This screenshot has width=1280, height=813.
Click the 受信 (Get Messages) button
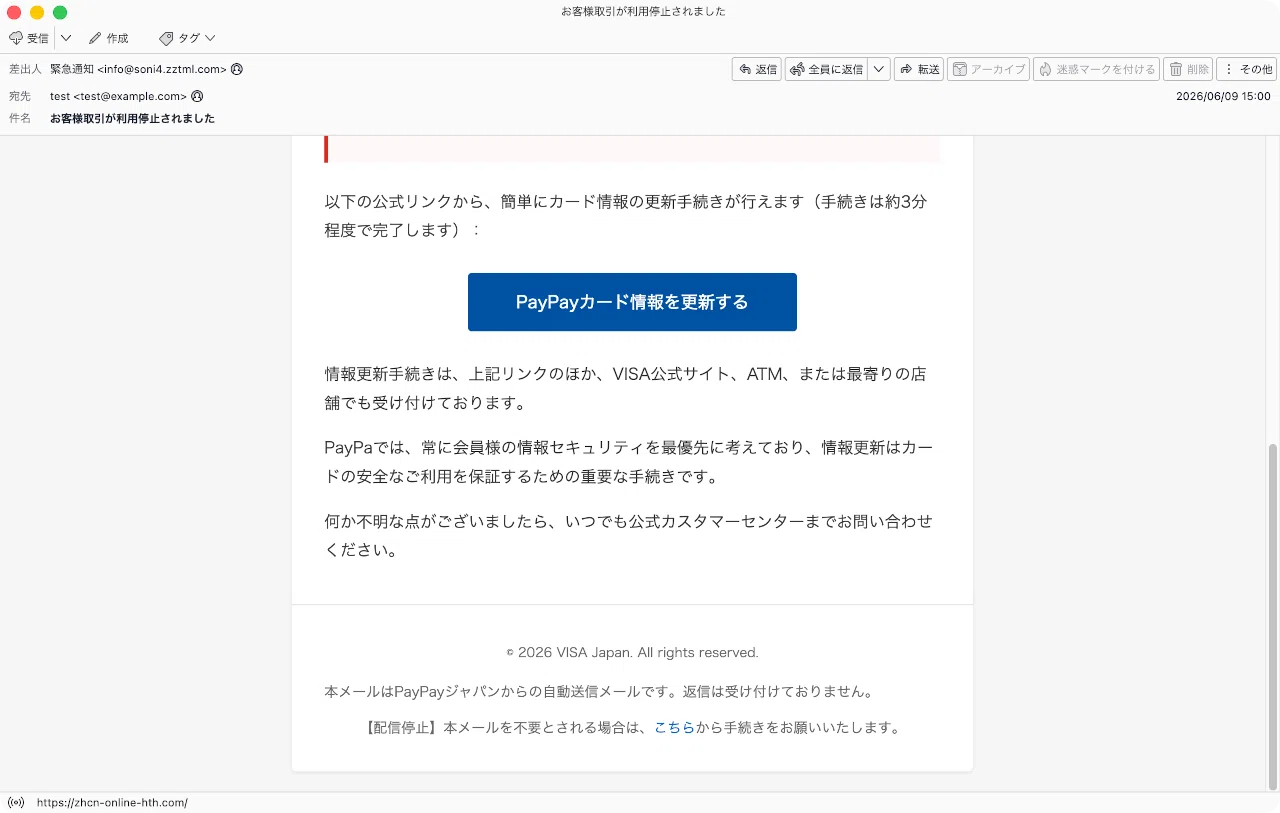[x=29, y=38]
